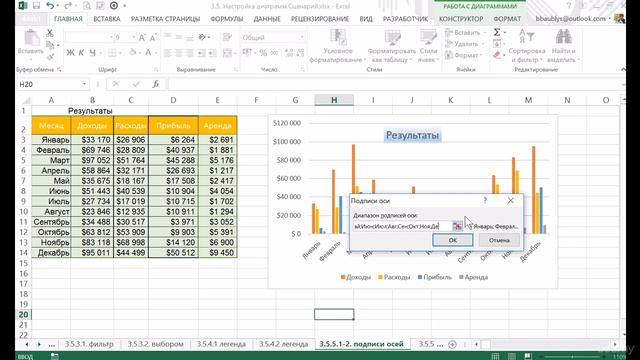
Task: Click the fill color bucket icon
Action: pyautogui.click(x=132, y=53)
